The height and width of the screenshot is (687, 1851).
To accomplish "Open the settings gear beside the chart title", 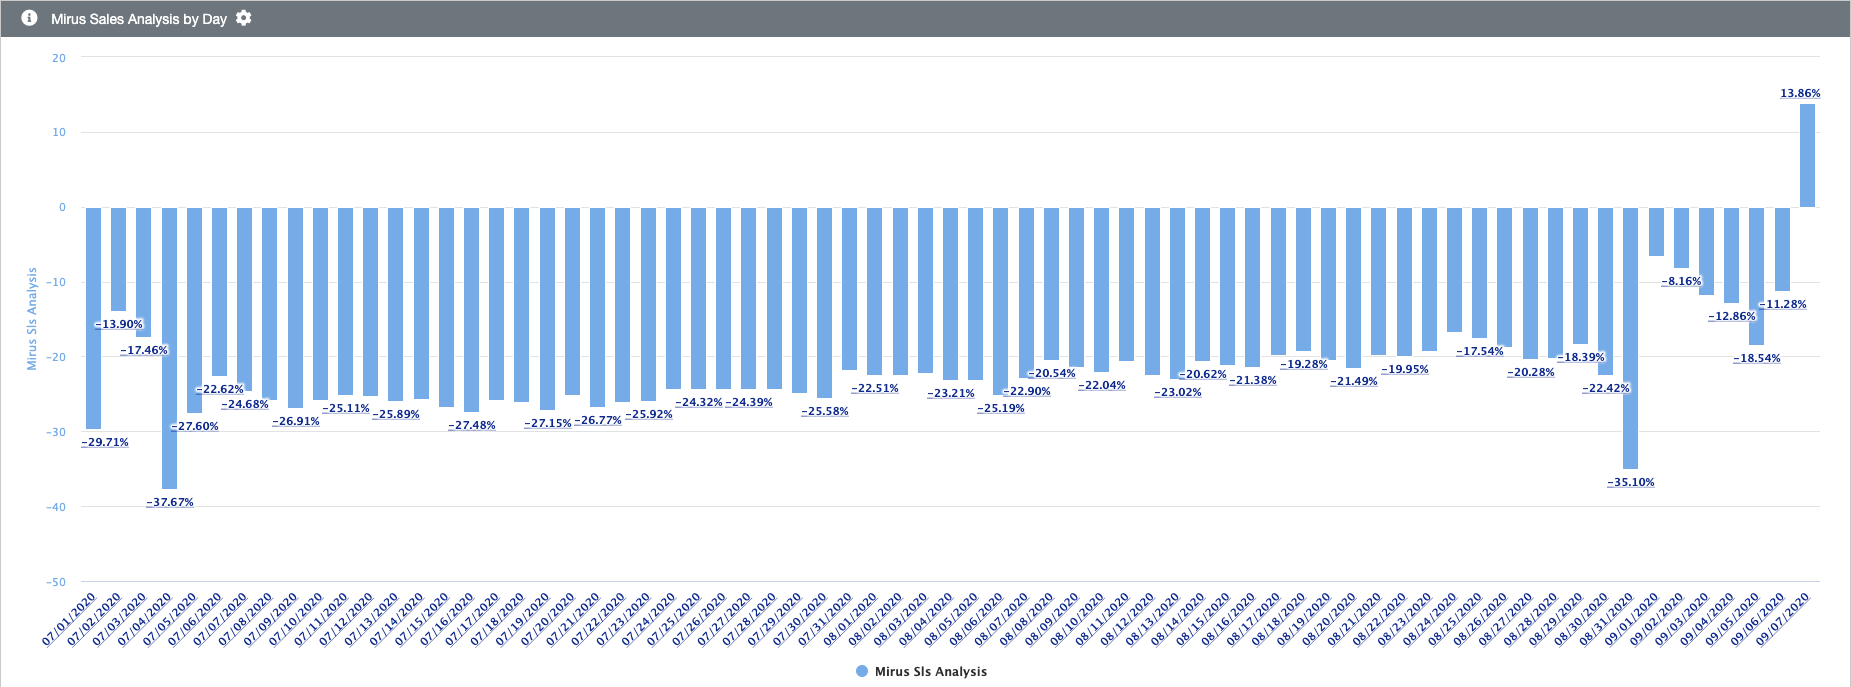I will pyautogui.click(x=244, y=18).
